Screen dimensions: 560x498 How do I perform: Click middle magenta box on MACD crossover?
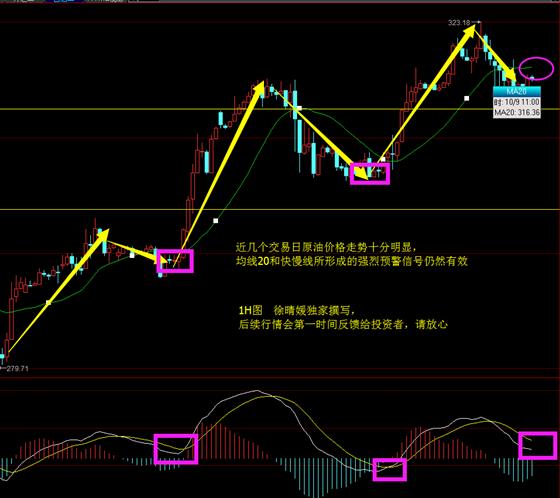tap(390, 469)
